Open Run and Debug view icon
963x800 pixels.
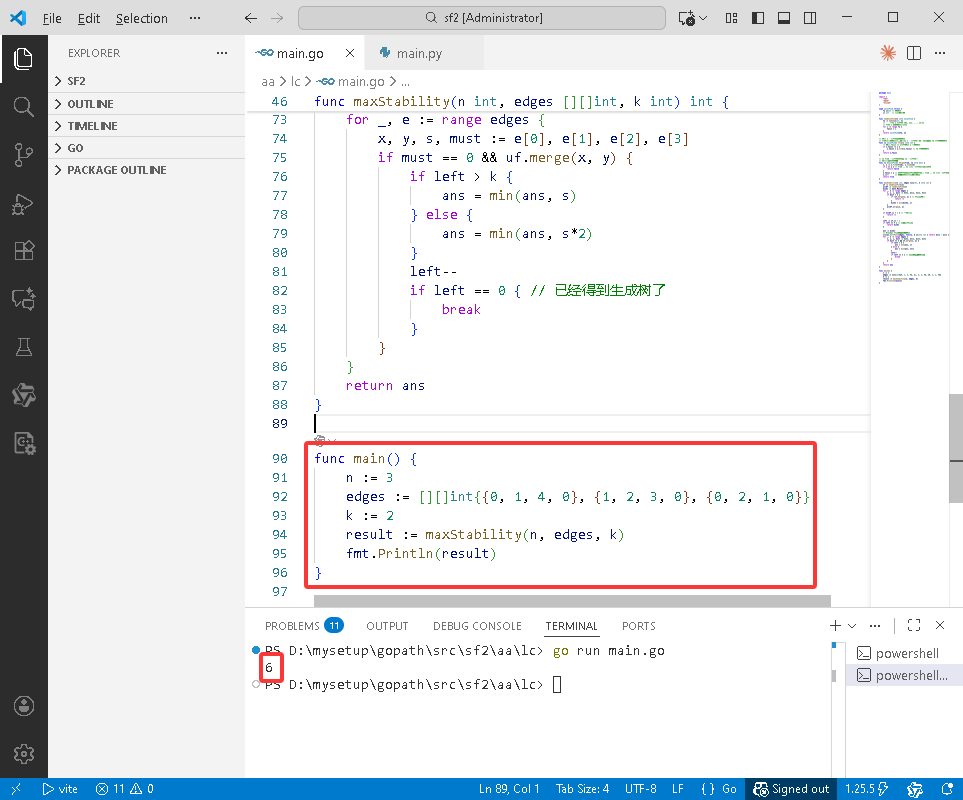coord(23,203)
